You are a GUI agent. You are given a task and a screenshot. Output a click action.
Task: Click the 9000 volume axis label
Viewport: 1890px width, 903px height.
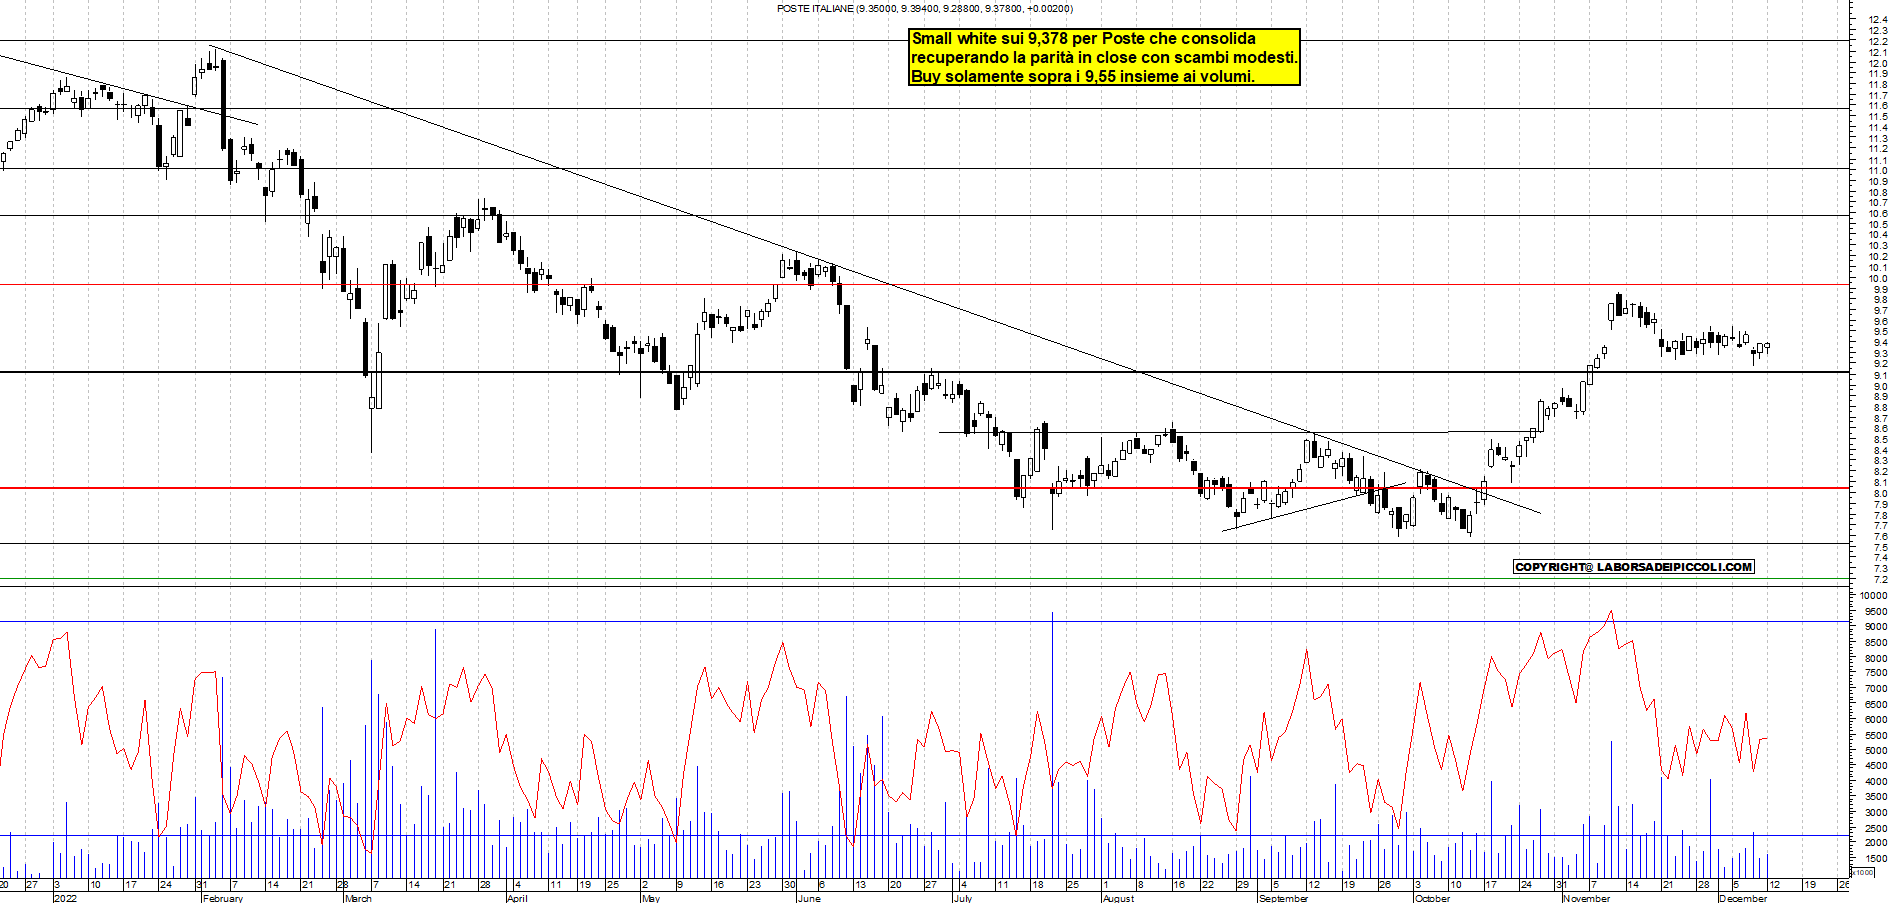click(x=1876, y=627)
